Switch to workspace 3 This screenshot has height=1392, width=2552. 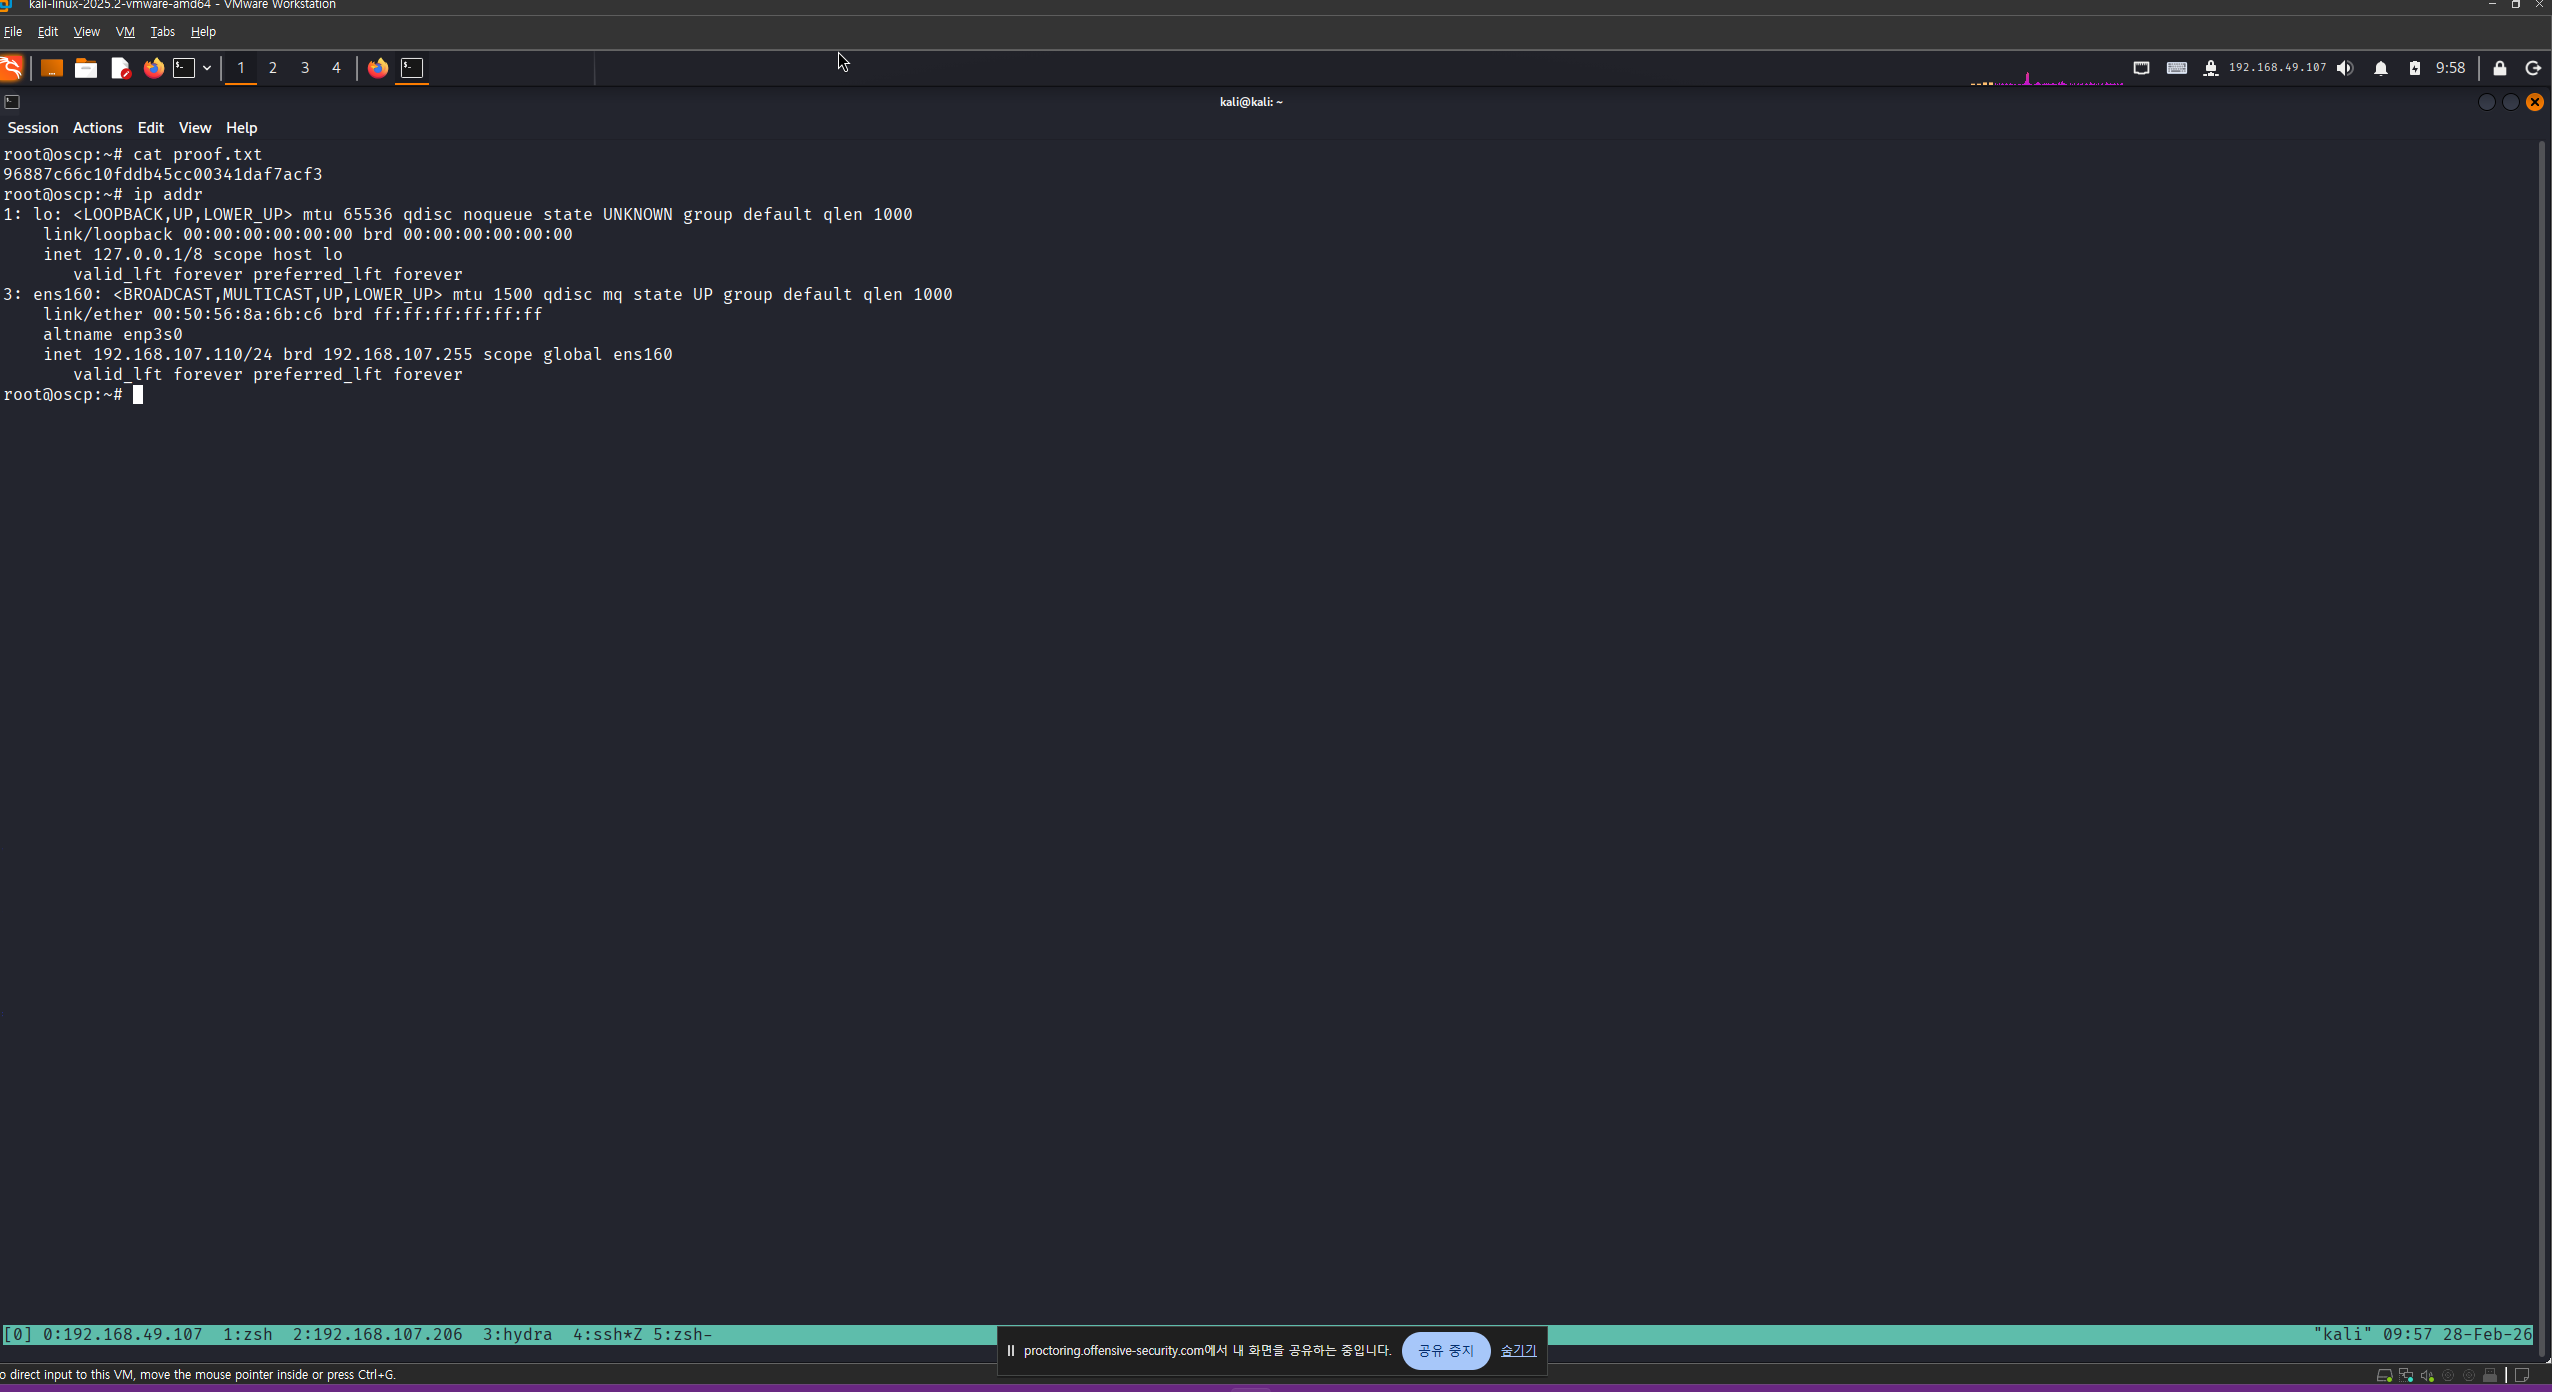[305, 68]
